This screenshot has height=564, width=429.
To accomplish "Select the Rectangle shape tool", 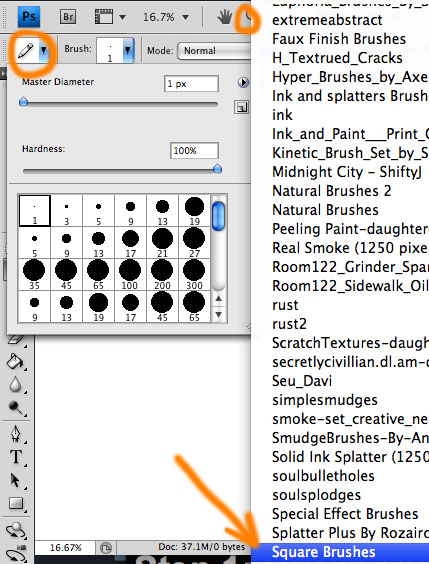I will pos(16,503).
